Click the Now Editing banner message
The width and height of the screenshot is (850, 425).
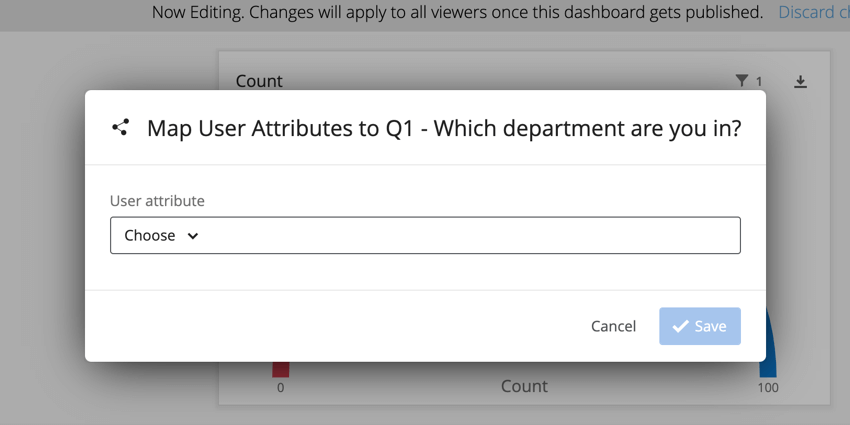pyautogui.click(x=457, y=12)
